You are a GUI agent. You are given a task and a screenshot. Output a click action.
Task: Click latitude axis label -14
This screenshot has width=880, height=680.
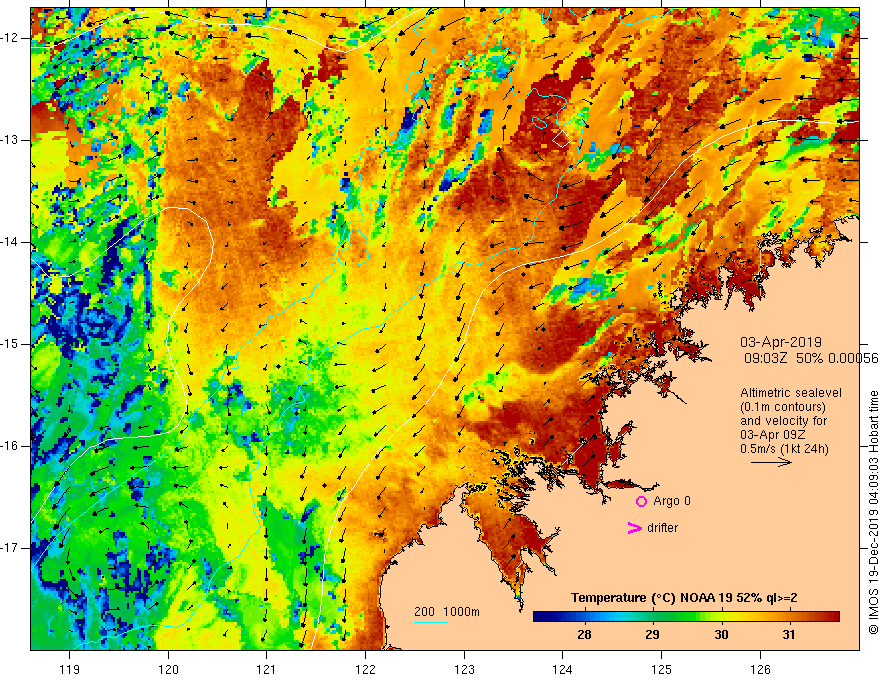[x=10, y=242]
